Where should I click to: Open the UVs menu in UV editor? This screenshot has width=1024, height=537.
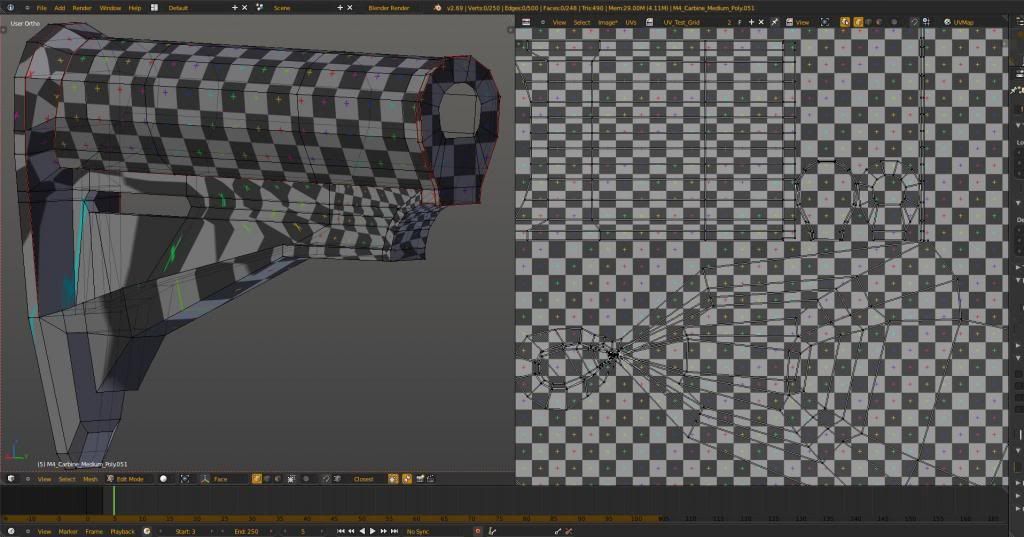[x=631, y=22]
